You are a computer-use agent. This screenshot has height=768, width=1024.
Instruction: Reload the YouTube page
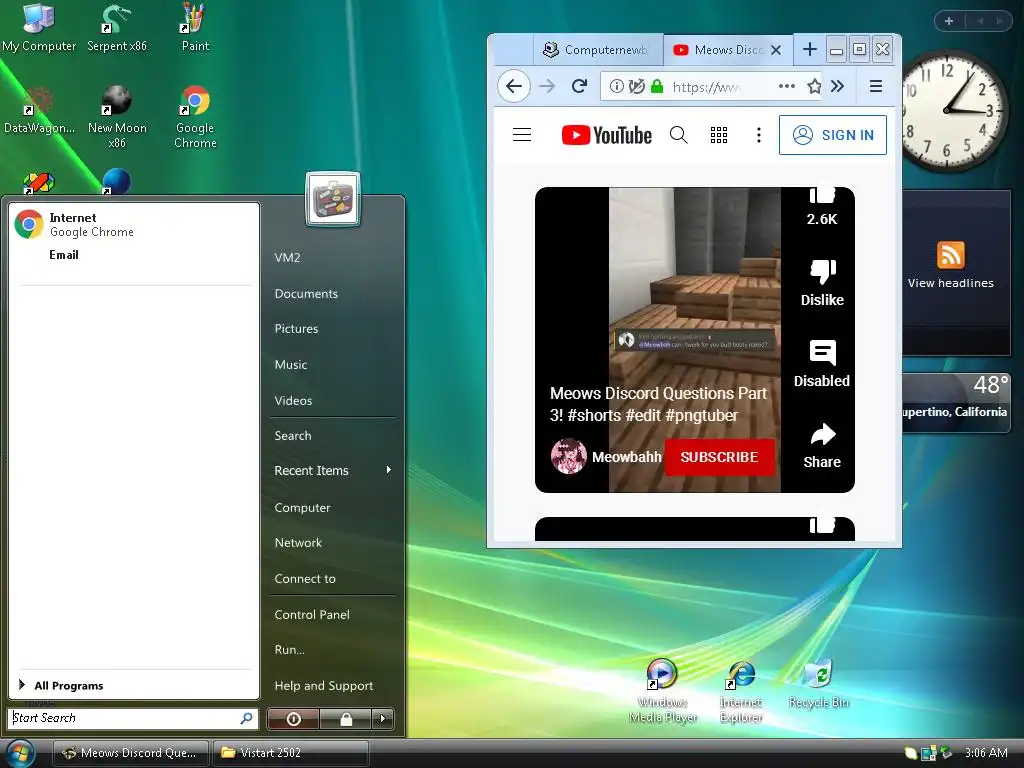click(579, 86)
